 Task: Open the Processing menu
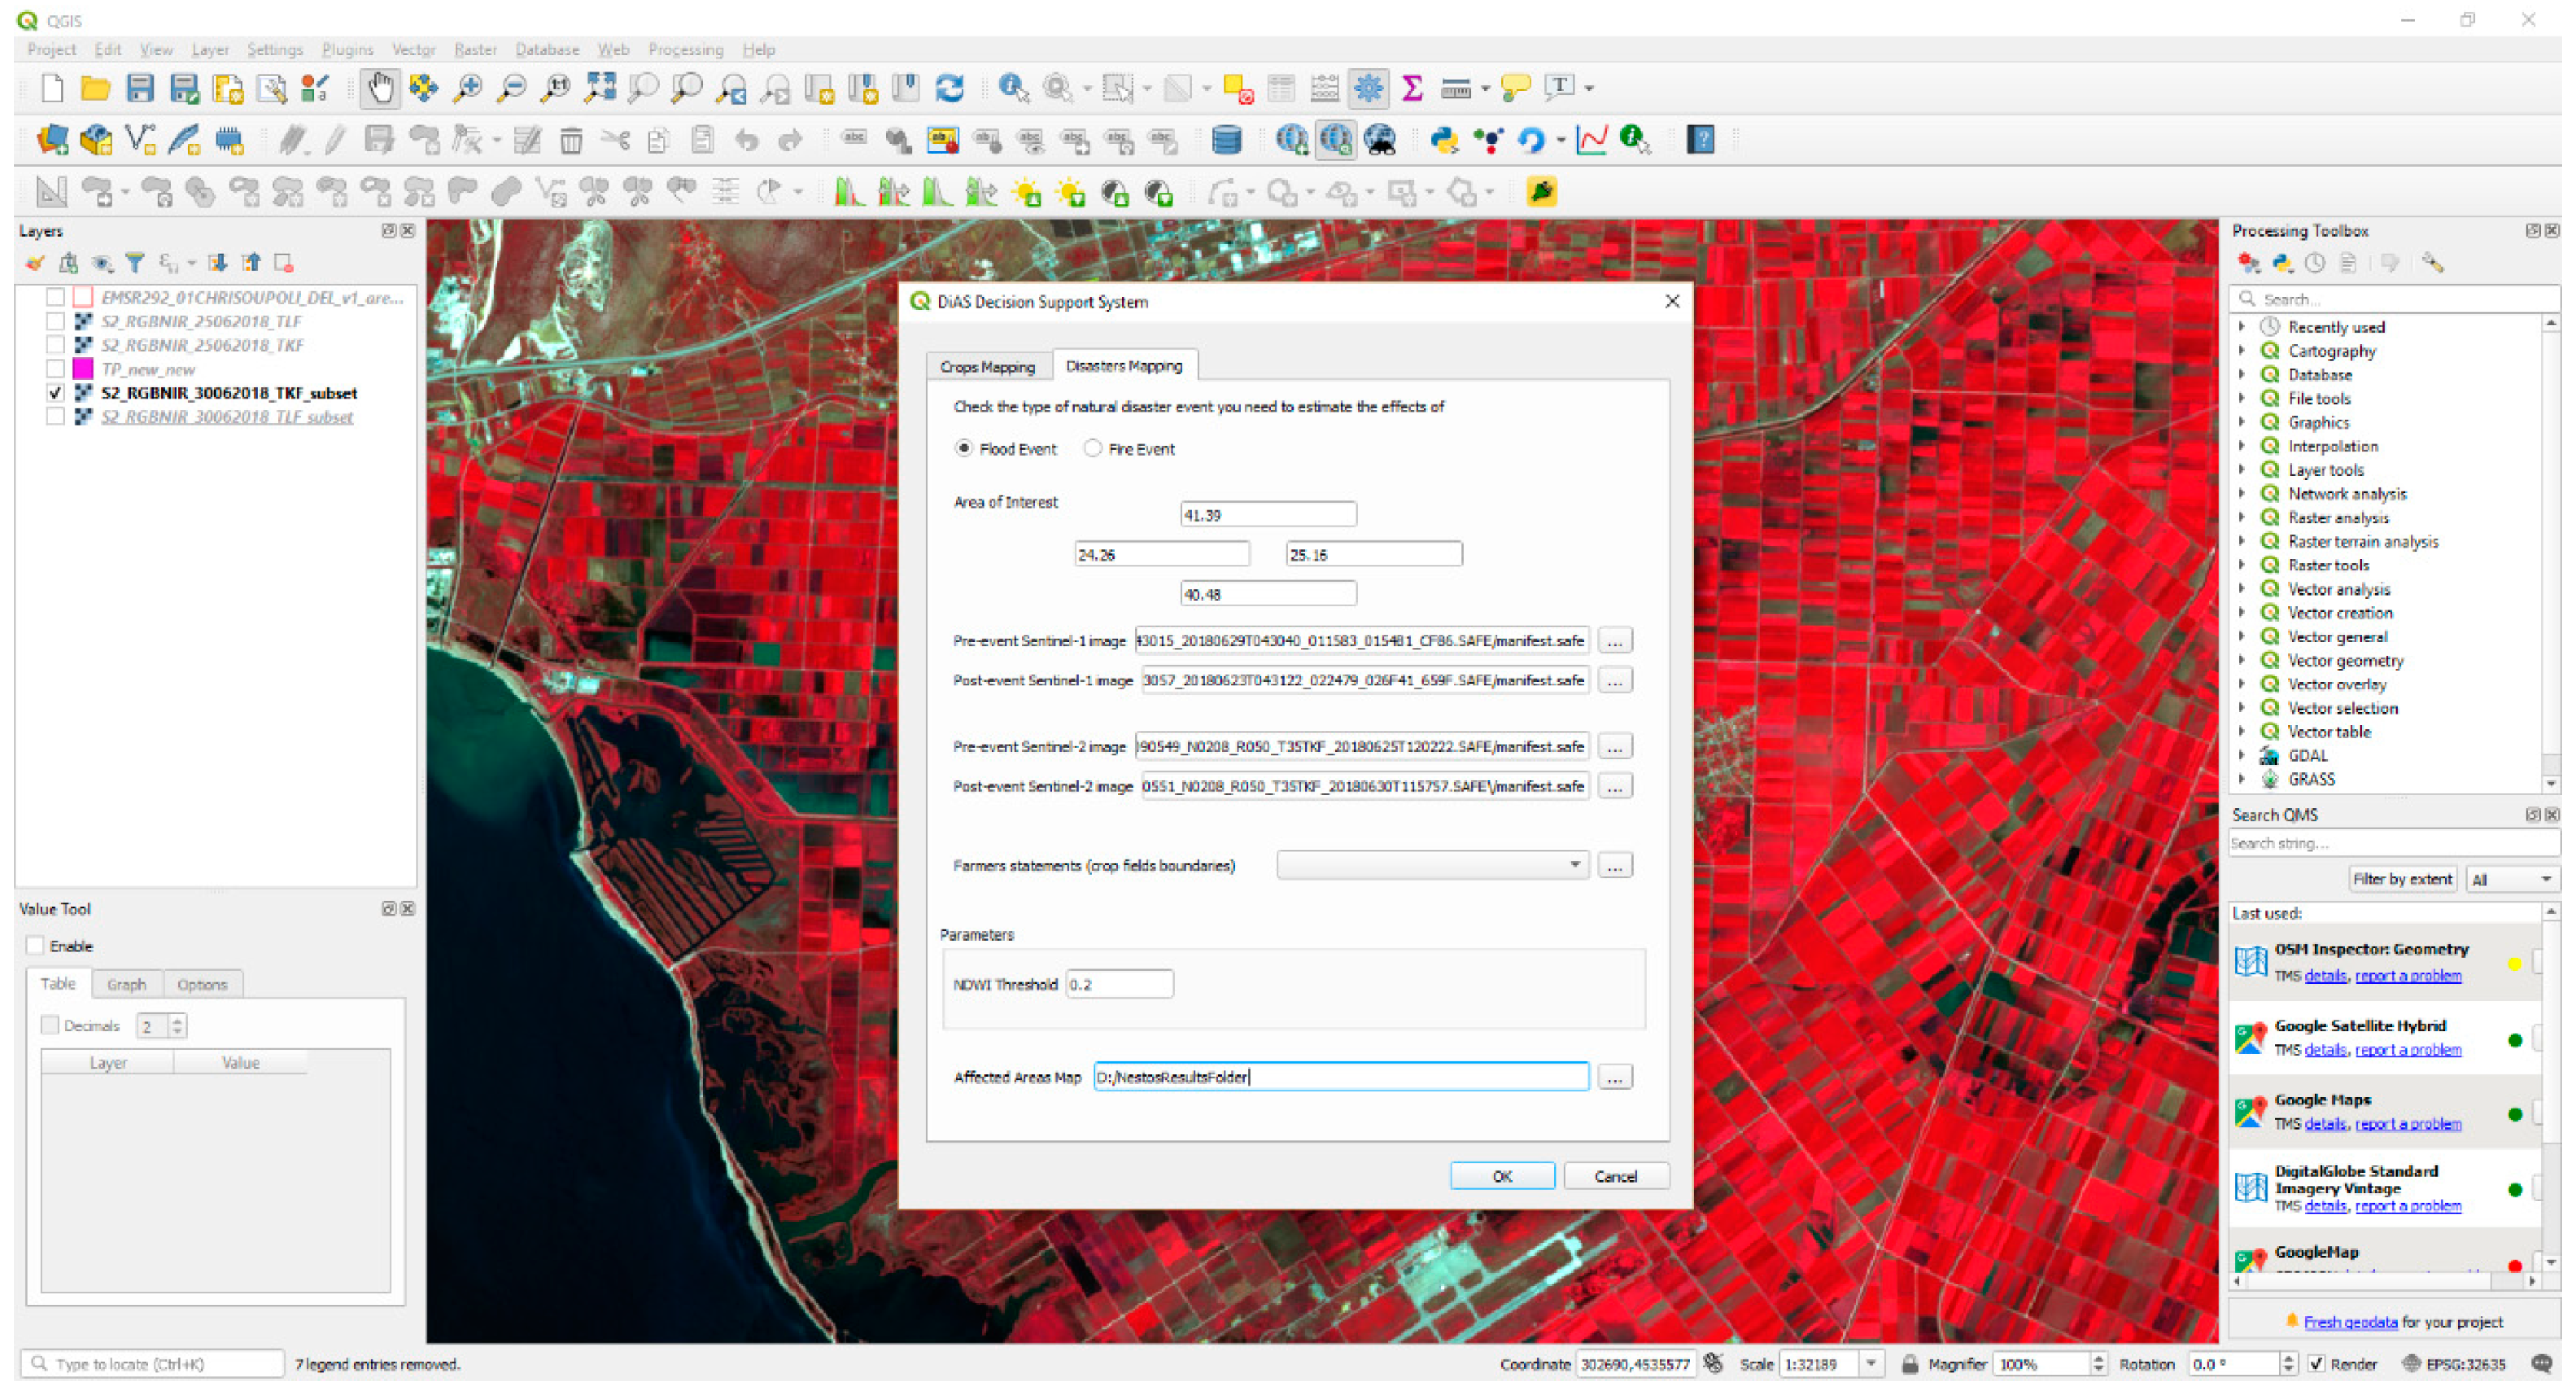point(686,49)
